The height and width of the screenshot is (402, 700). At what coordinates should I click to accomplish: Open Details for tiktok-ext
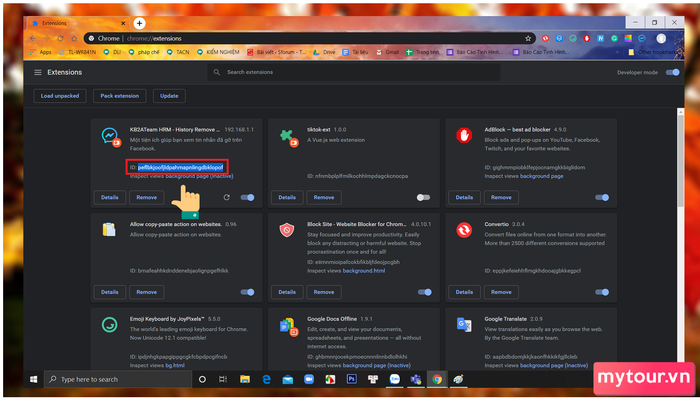[287, 197]
